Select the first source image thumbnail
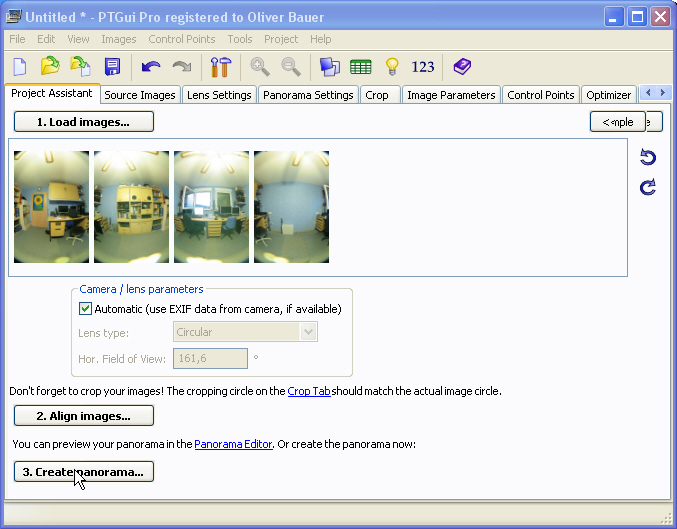The image size is (677, 529). tap(51, 207)
